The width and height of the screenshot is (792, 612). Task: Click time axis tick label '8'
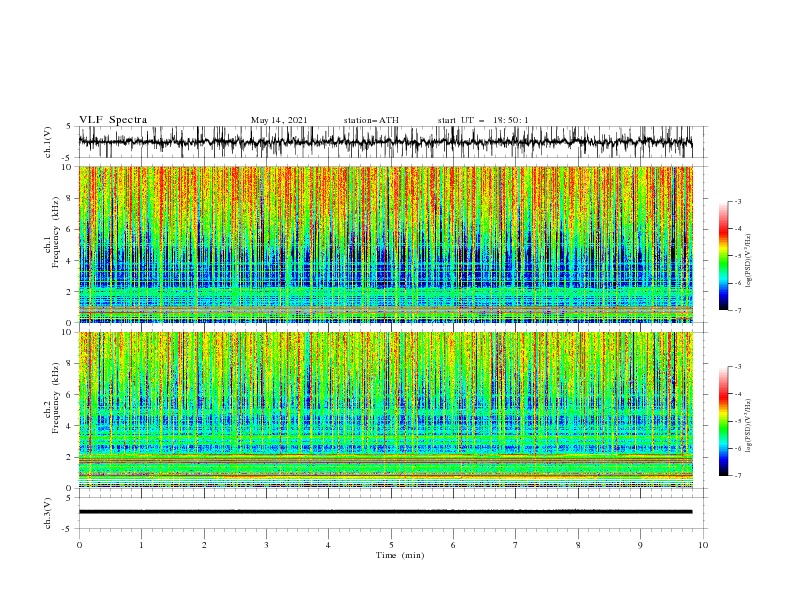[x=578, y=545]
